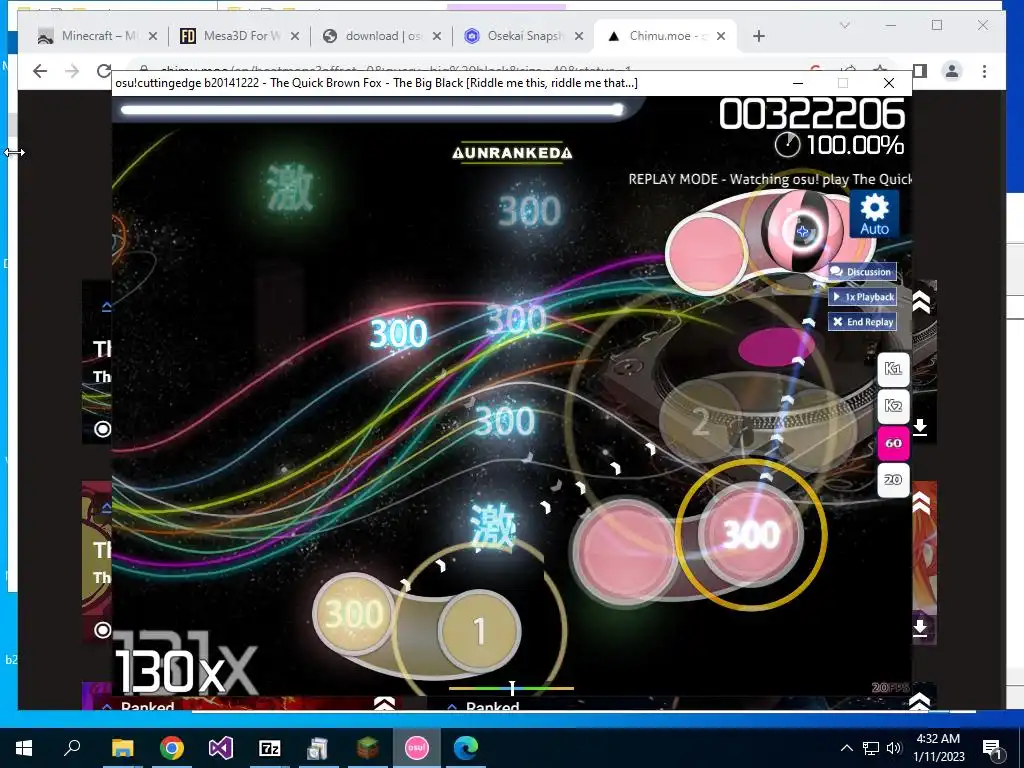
Task: Switch to Mesa3D For Windows tab
Action: (240, 36)
